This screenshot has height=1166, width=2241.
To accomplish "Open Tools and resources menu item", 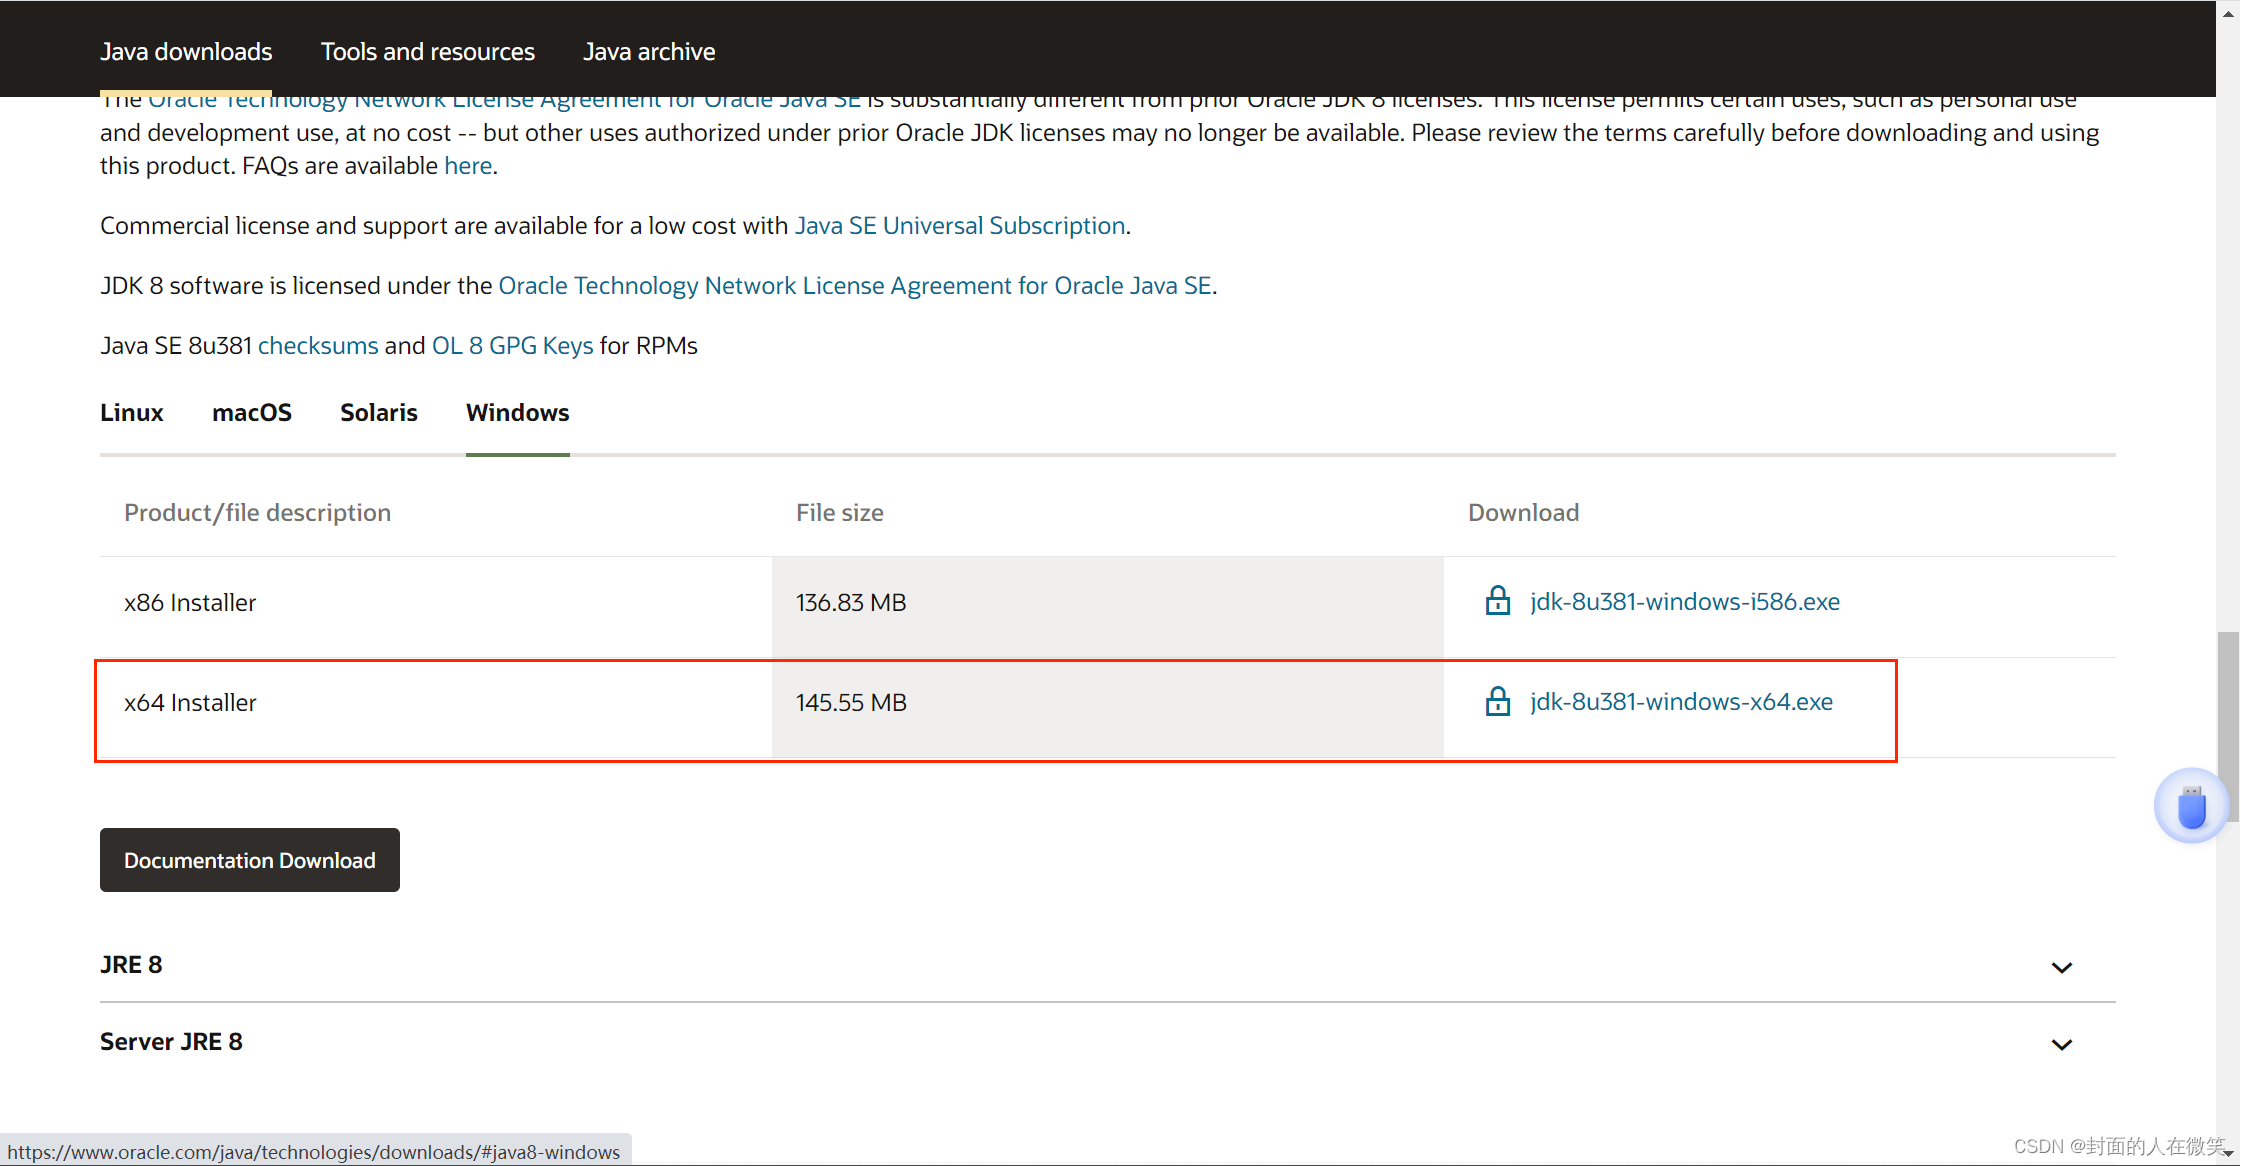I will coord(427,51).
